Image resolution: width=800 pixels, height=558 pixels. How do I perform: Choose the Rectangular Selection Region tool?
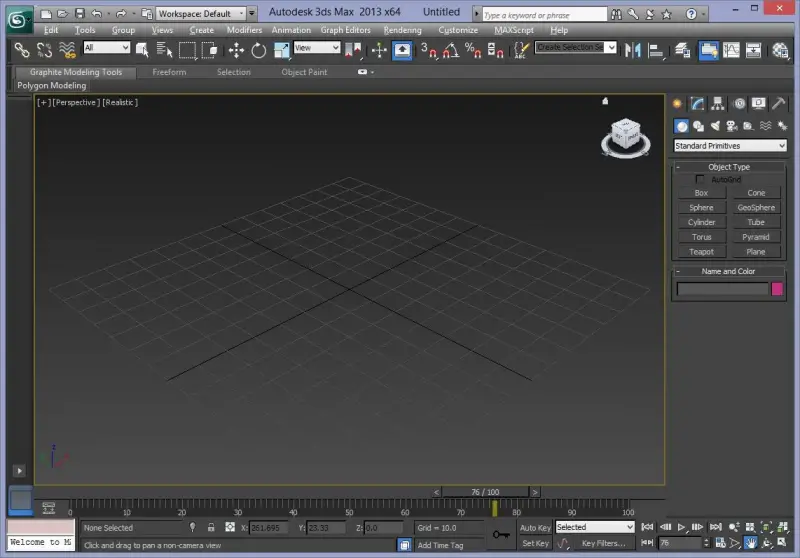coord(187,50)
